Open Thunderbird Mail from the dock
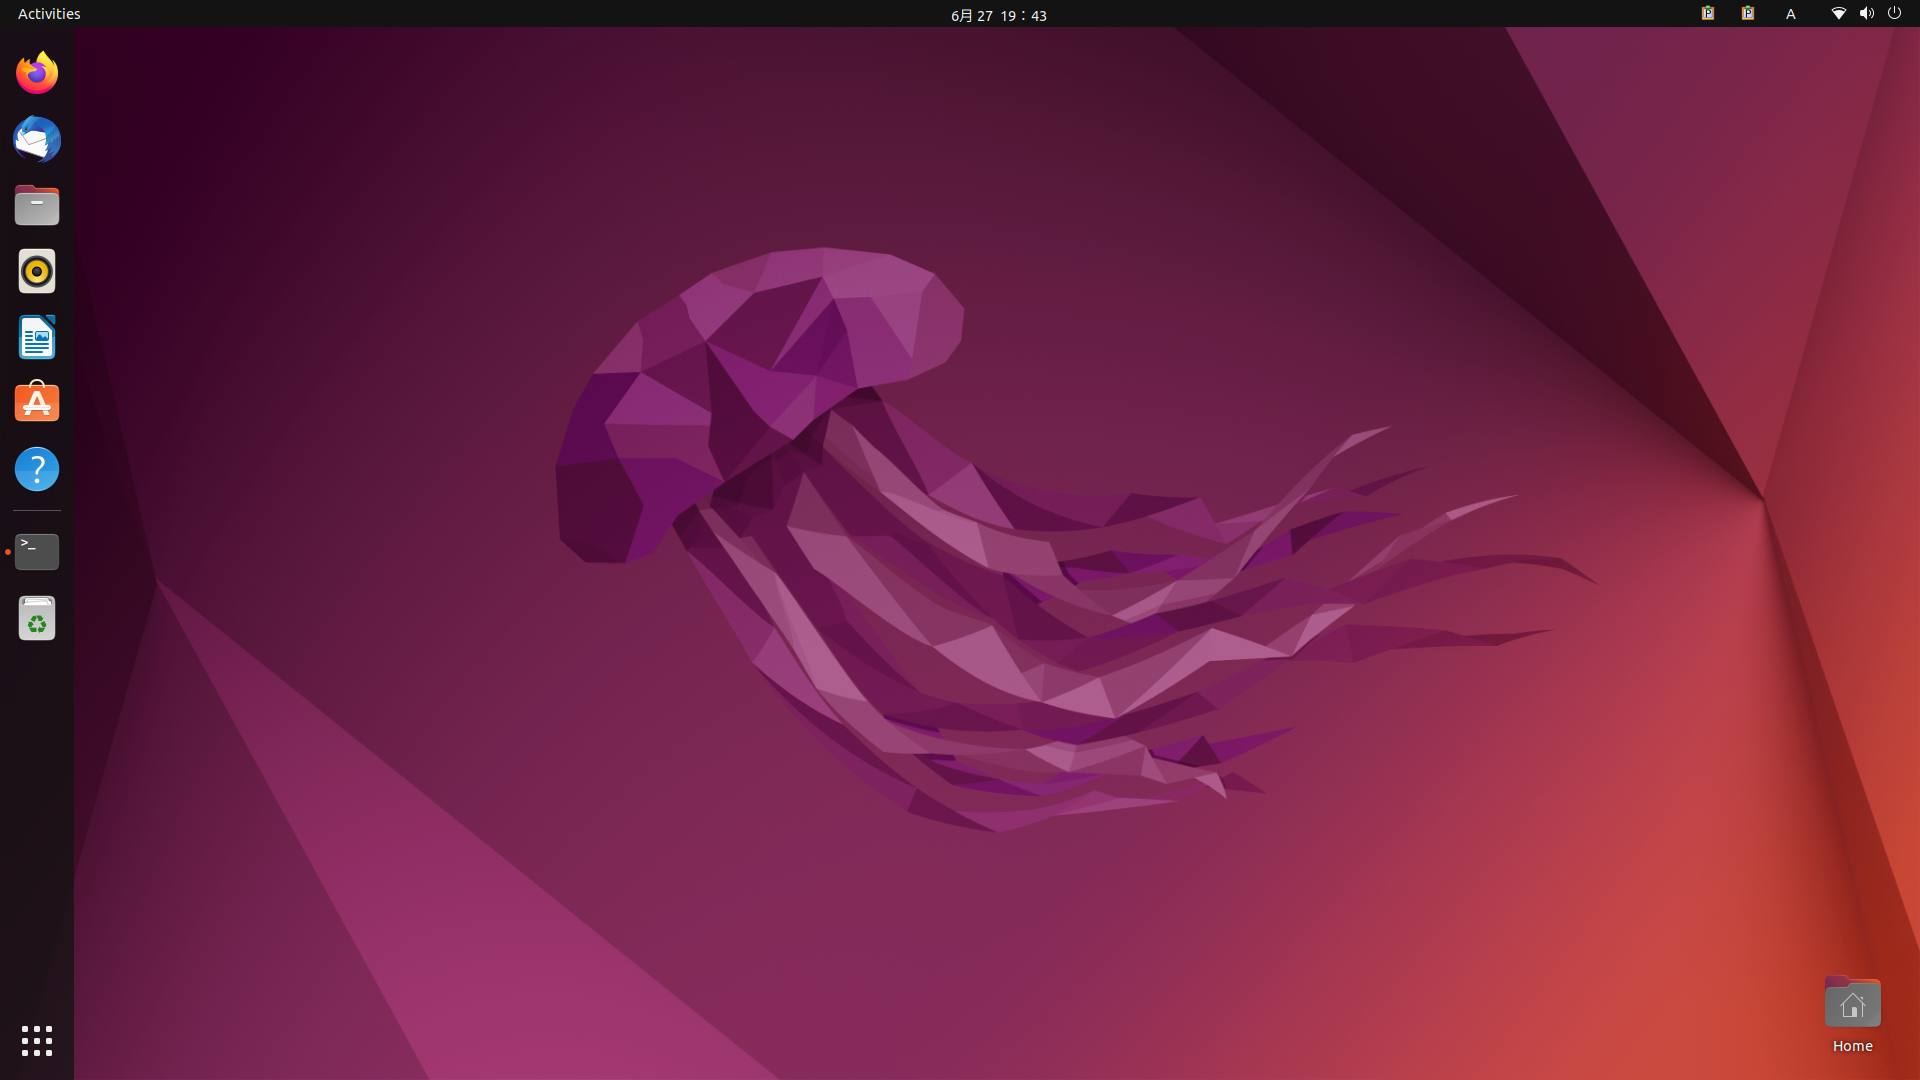Image resolution: width=1920 pixels, height=1080 pixels. click(x=37, y=139)
